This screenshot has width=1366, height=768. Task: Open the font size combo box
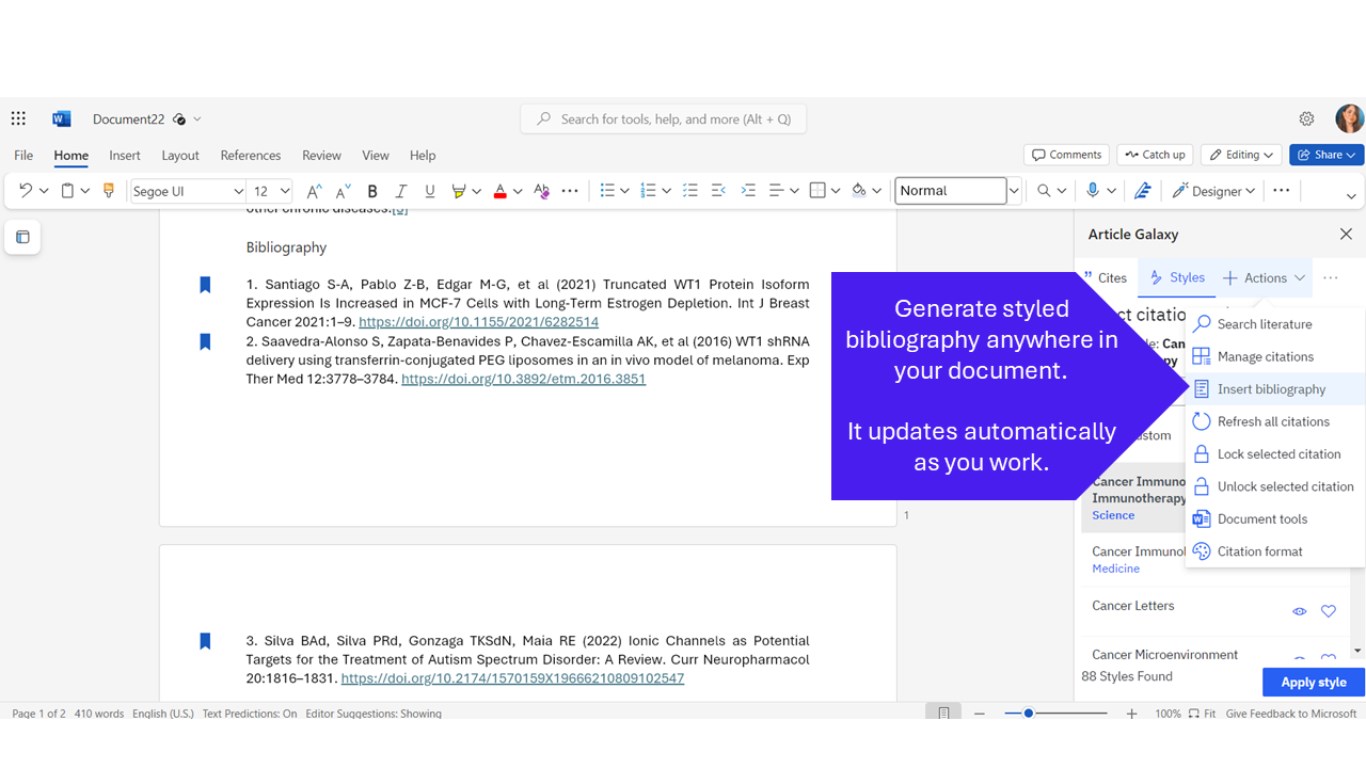(270, 191)
